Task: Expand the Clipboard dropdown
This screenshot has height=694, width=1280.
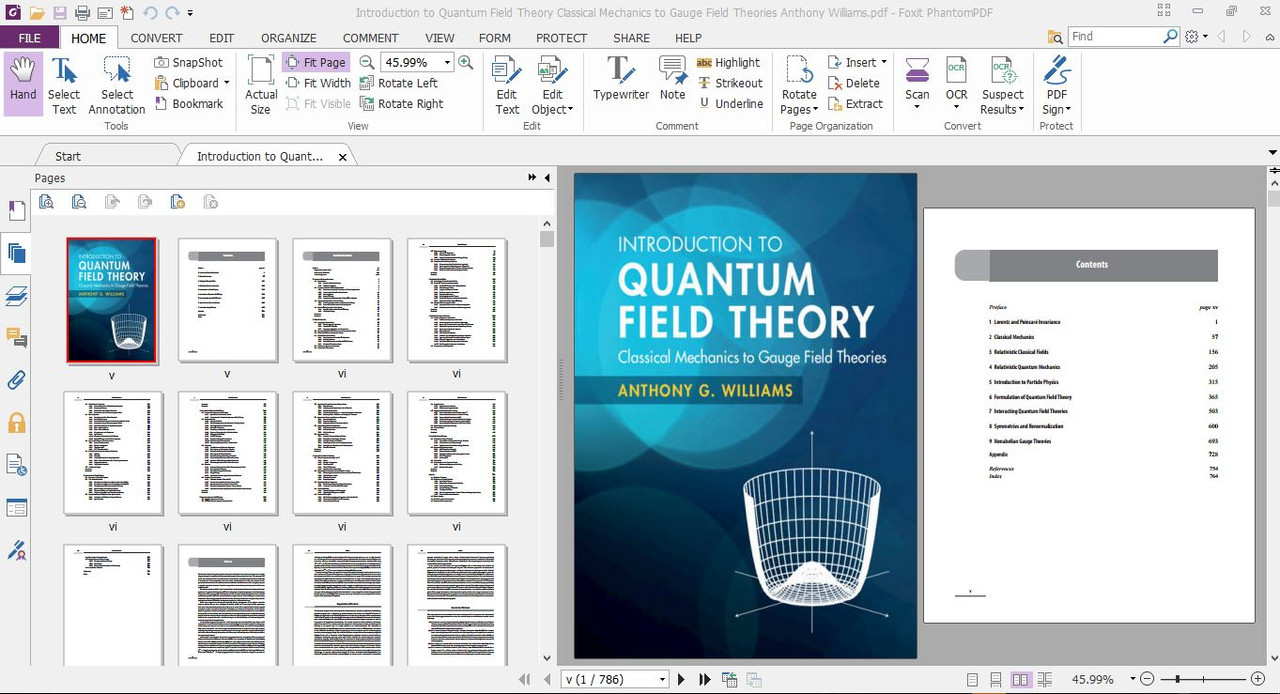Action: [226, 83]
